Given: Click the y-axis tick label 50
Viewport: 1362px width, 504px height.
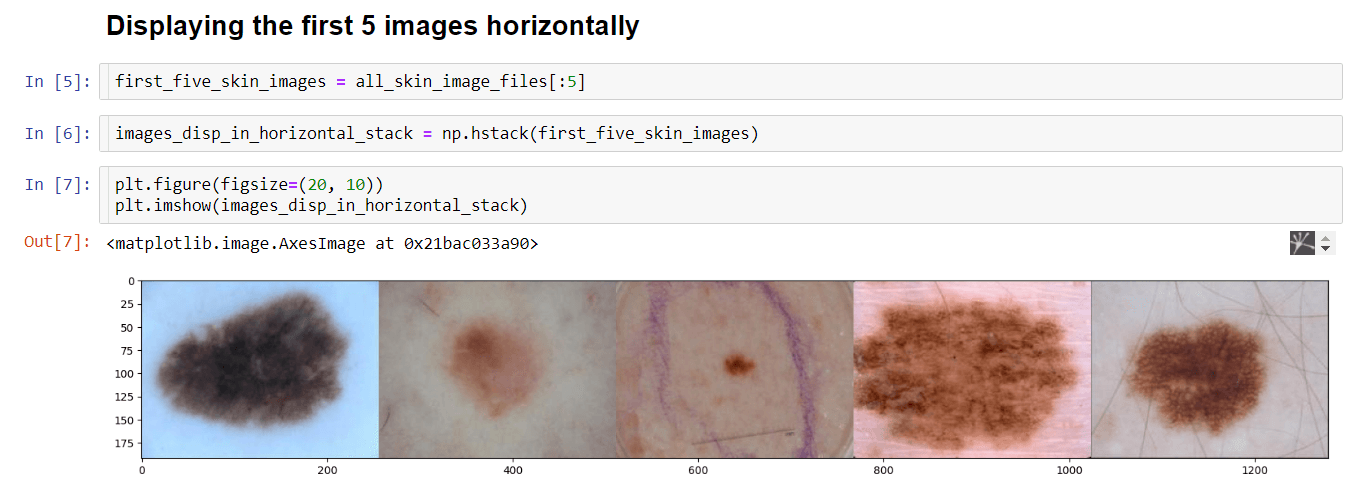Looking at the screenshot, I should [127, 328].
